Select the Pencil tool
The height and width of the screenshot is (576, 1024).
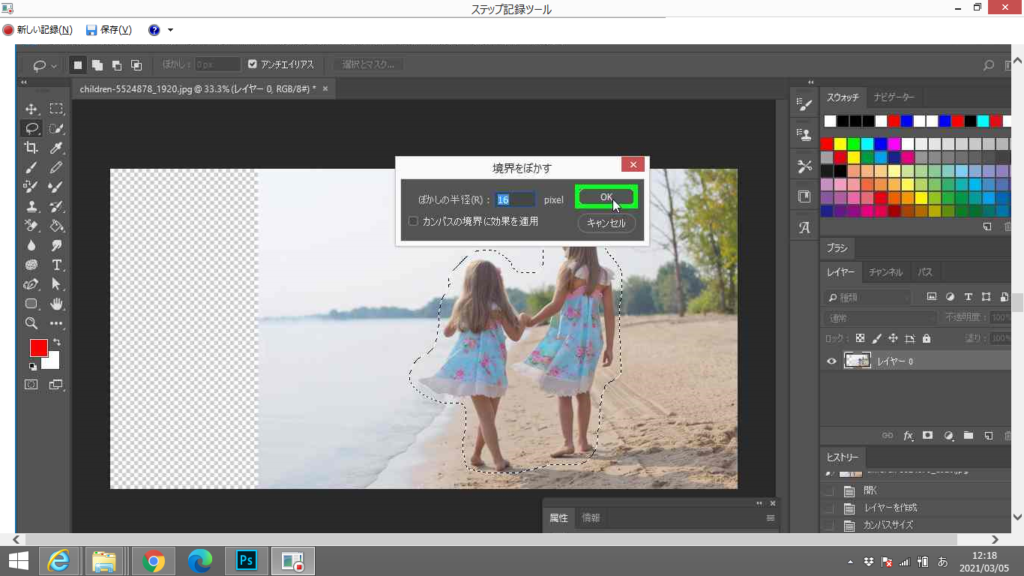point(57,167)
